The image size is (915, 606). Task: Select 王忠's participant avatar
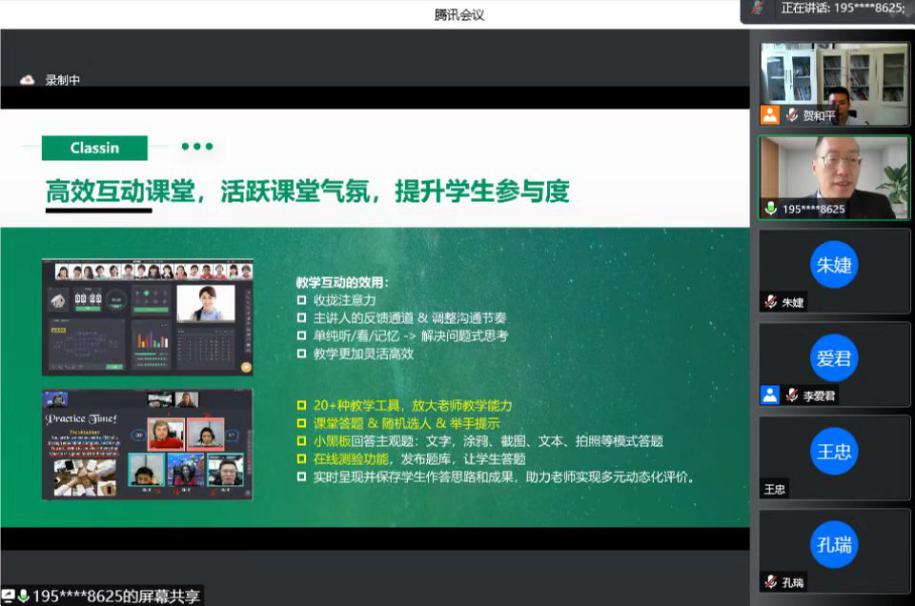[x=834, y=452]
